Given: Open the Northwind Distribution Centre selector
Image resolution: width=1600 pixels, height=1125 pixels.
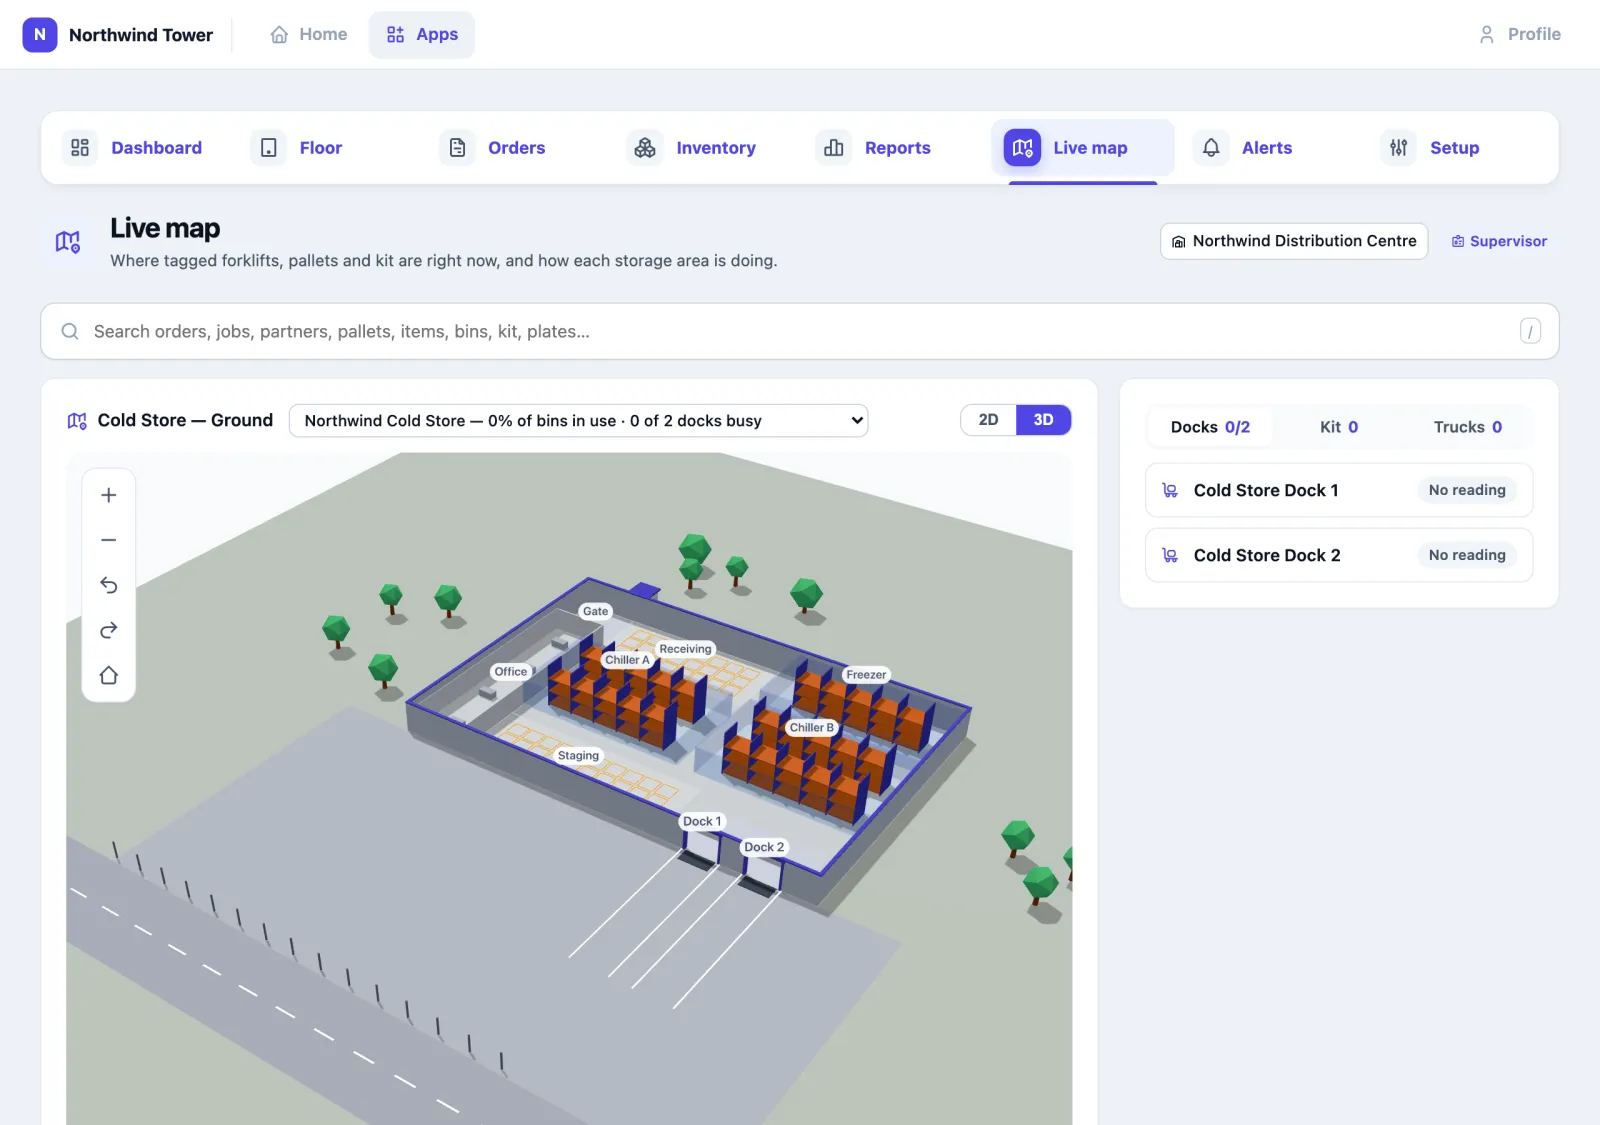Looking at the screenshot, I should [1294, 241].
